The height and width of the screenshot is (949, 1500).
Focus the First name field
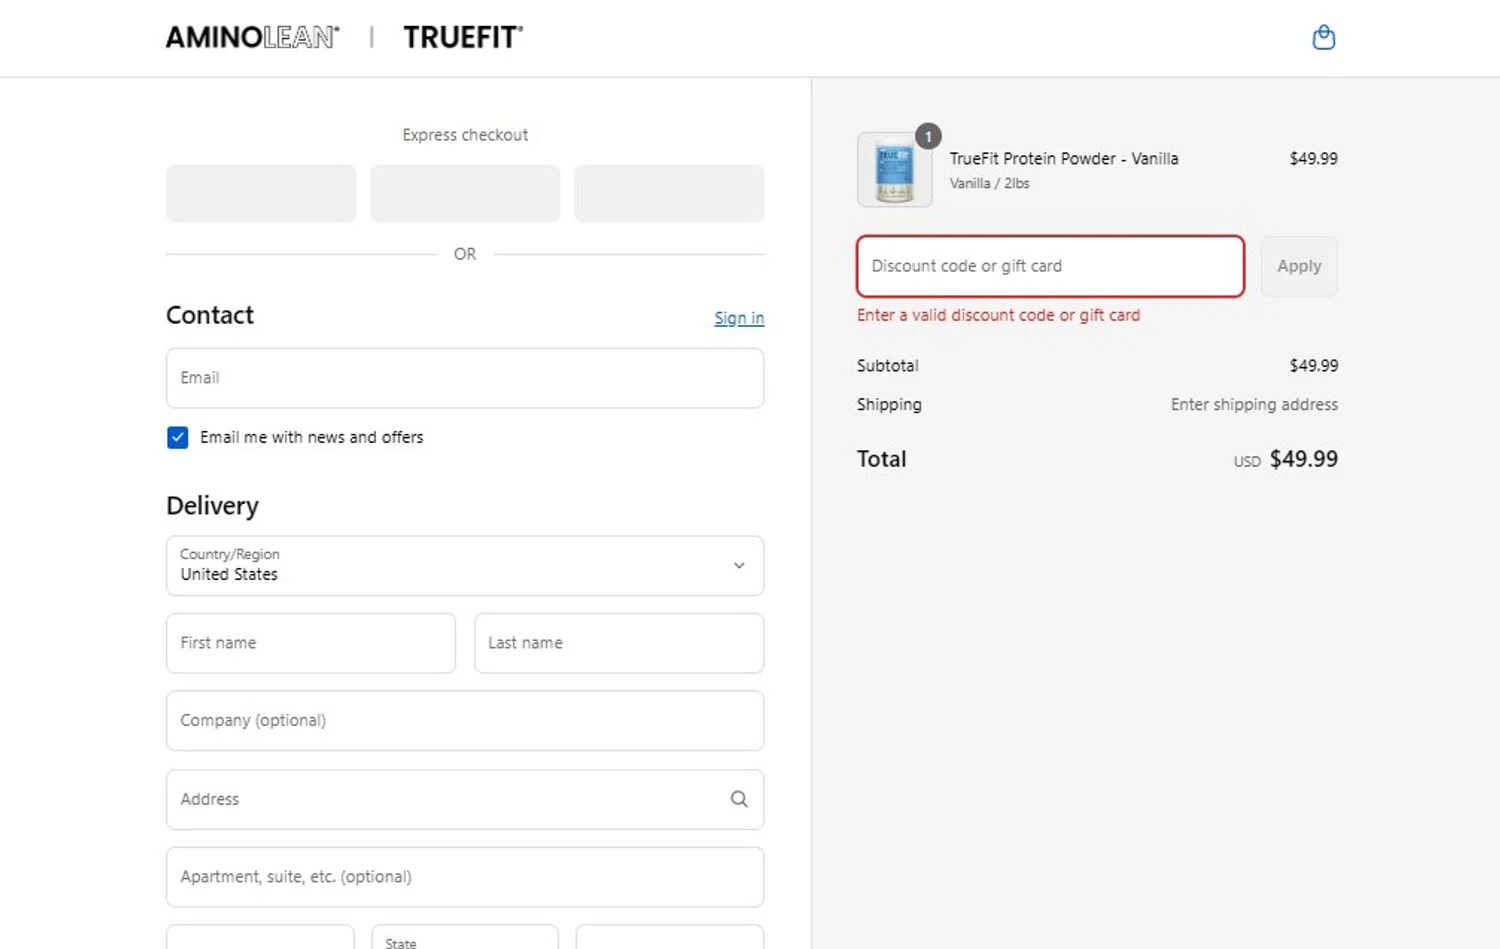click(x=311, y=643)
